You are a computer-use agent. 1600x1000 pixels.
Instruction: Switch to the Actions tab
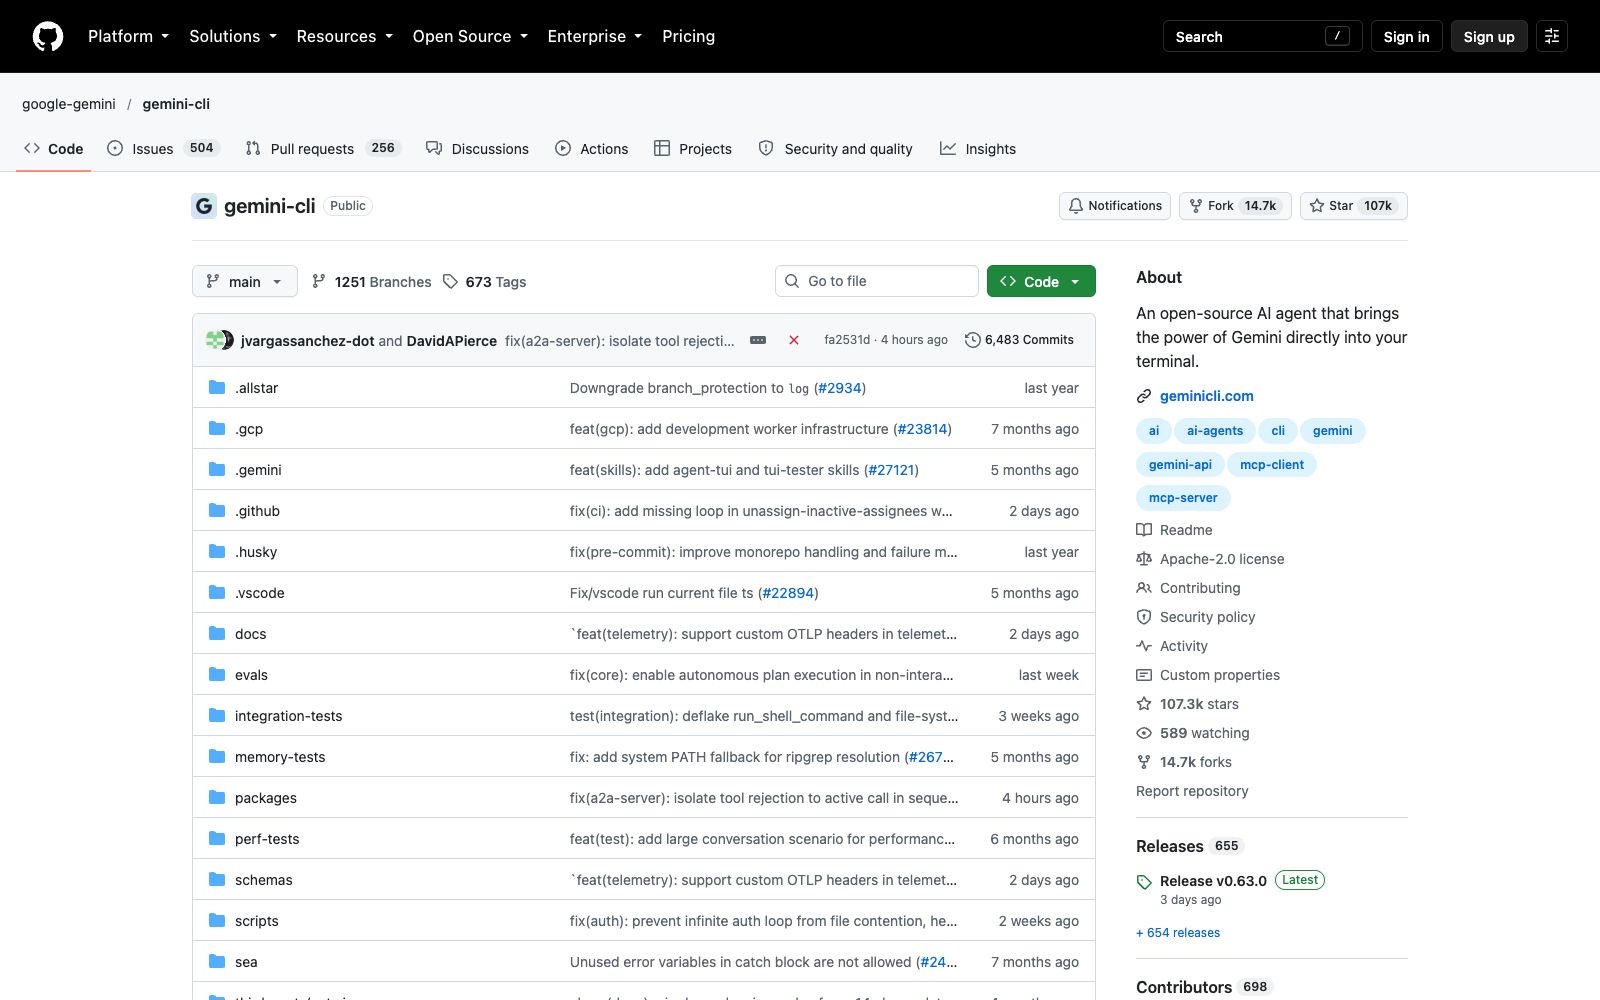click(x=592, y=148)
